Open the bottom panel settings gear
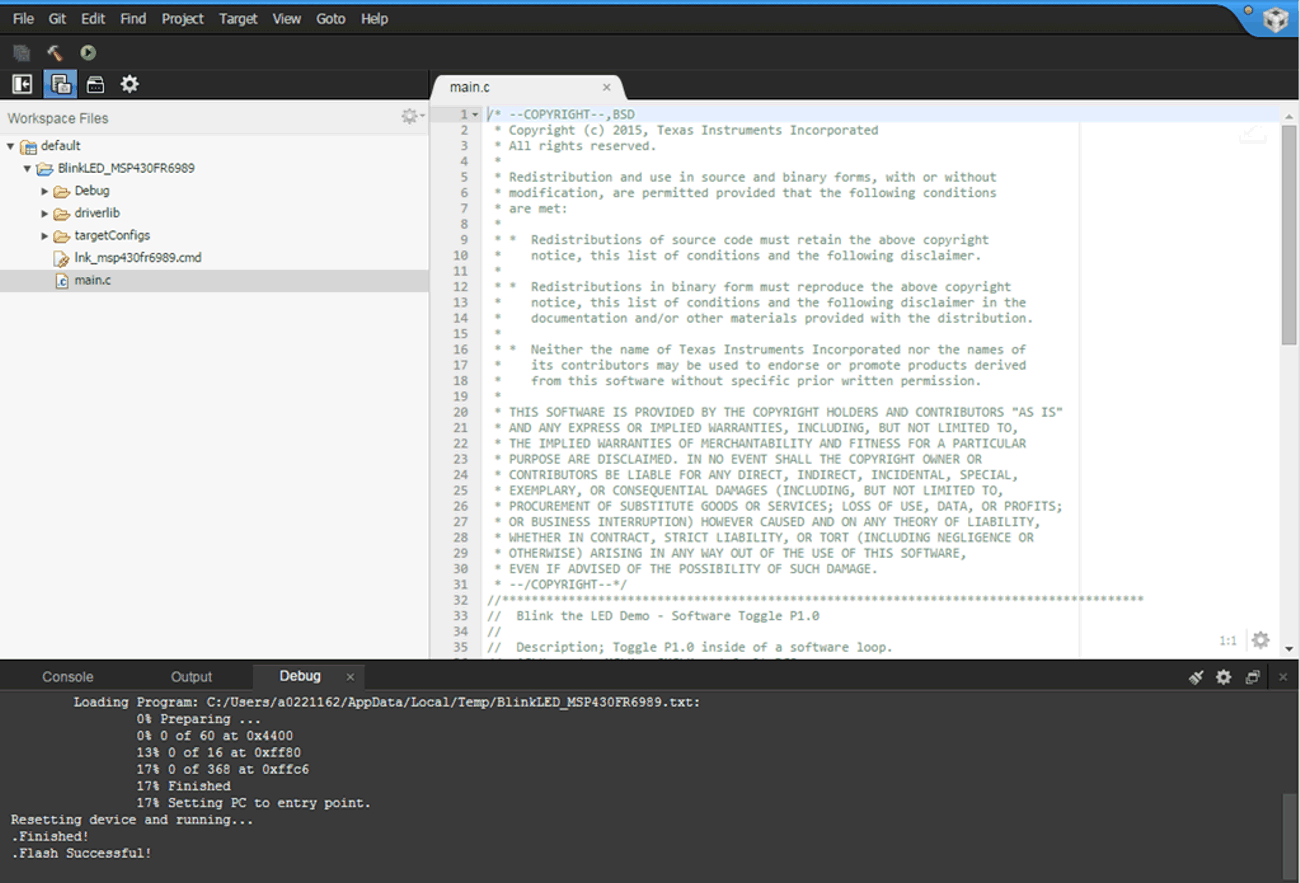 click(x=1223, y=677)
